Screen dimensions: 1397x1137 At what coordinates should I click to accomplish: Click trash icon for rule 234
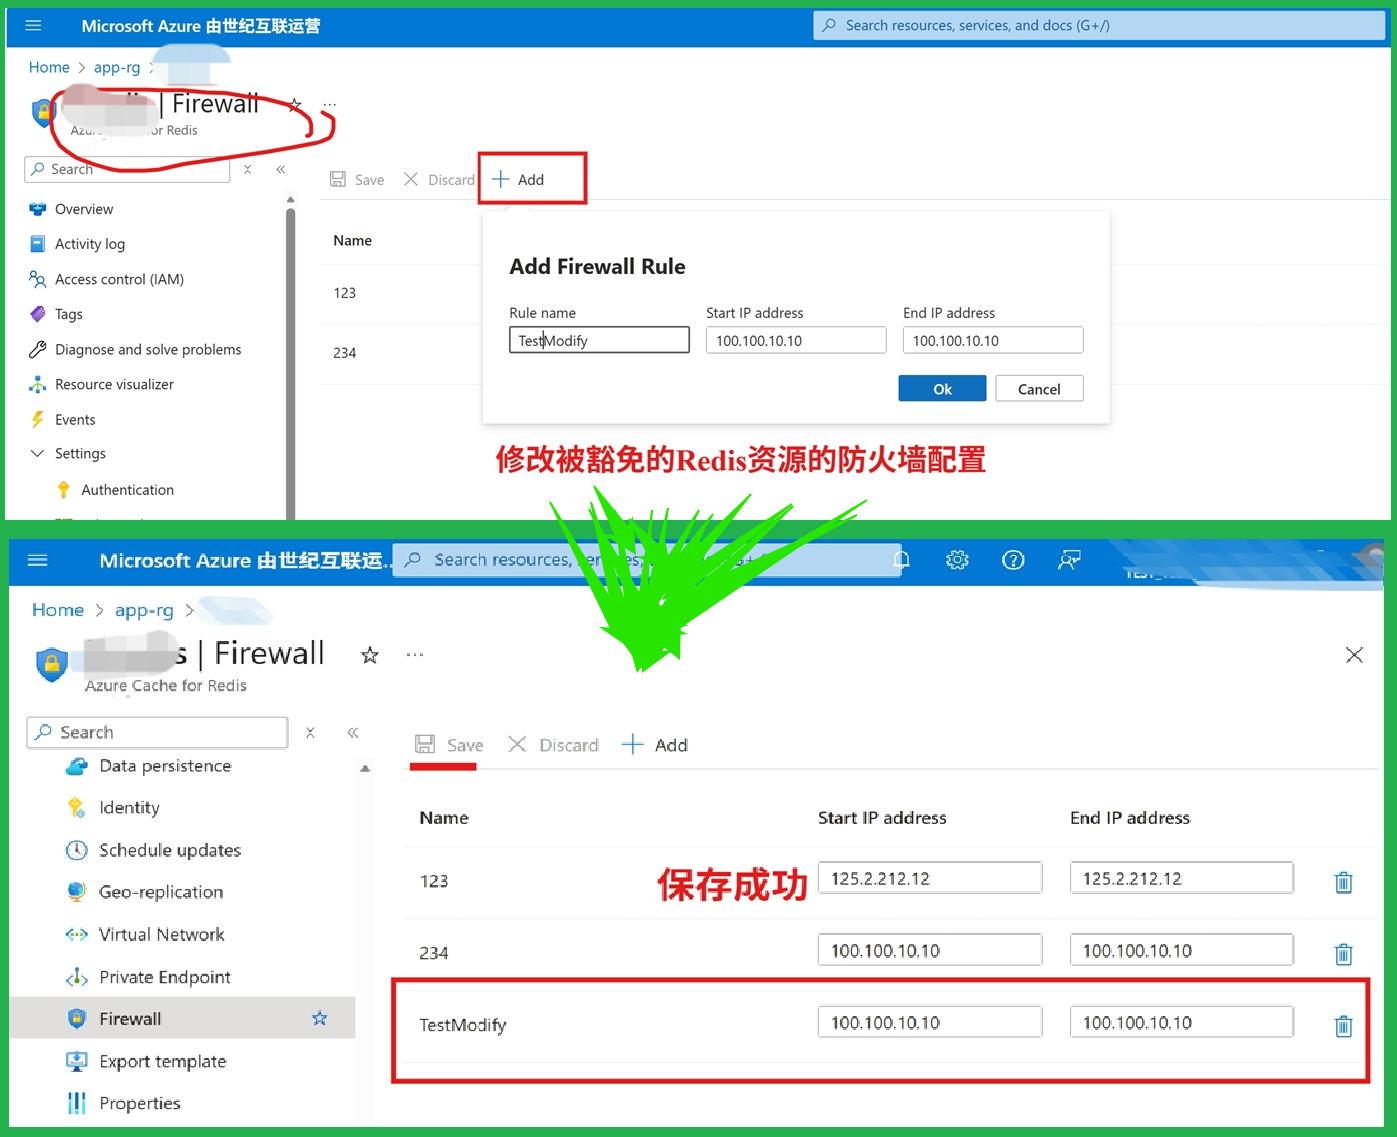1343,954
